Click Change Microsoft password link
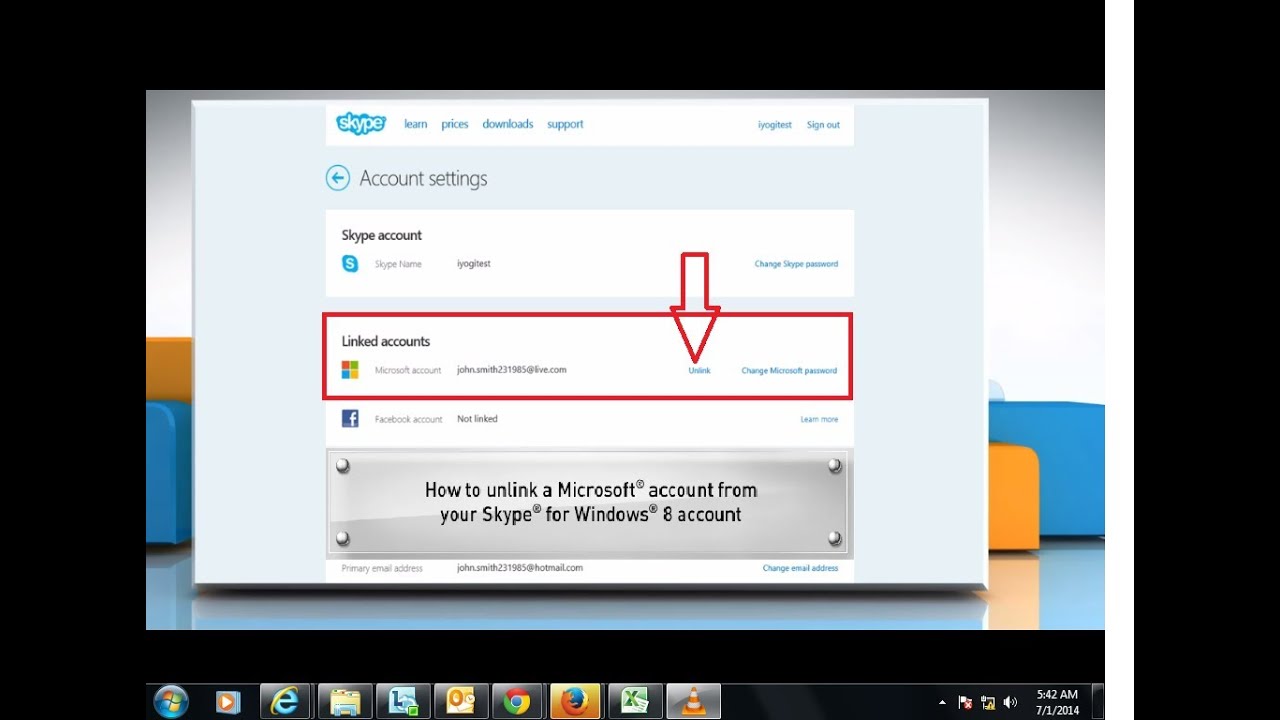 [789, 370]
